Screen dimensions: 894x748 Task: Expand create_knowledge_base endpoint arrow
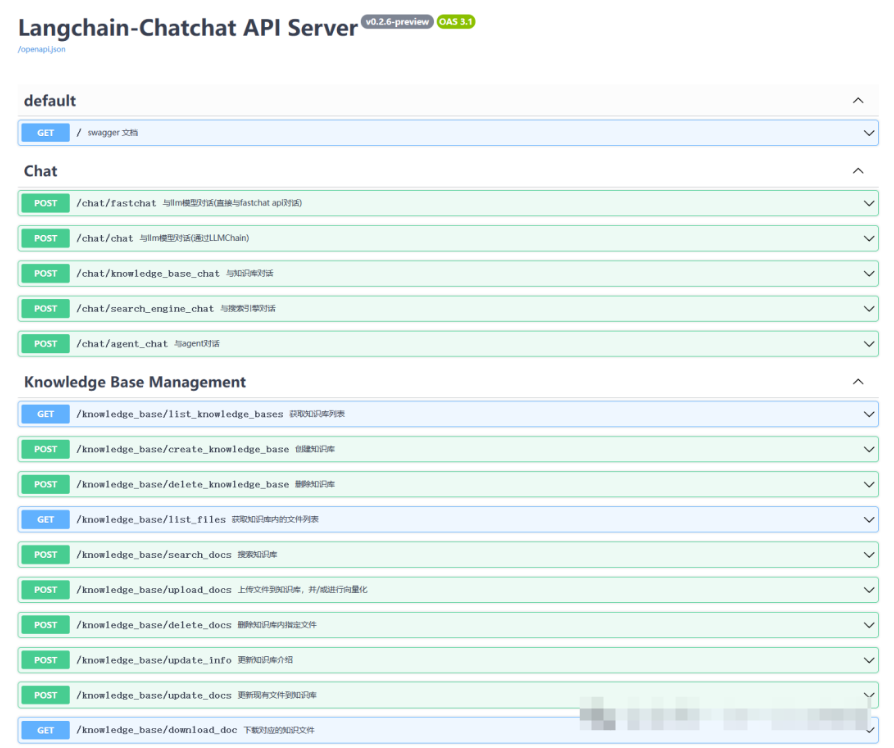(869, 449)
